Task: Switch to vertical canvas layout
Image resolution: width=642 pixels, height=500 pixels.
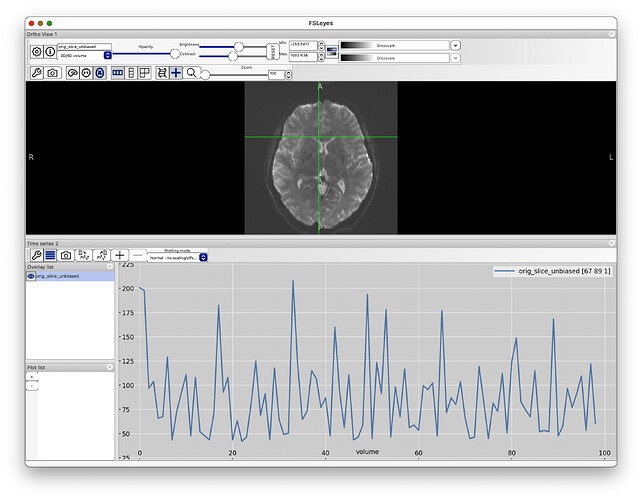Action: point(131,73)
